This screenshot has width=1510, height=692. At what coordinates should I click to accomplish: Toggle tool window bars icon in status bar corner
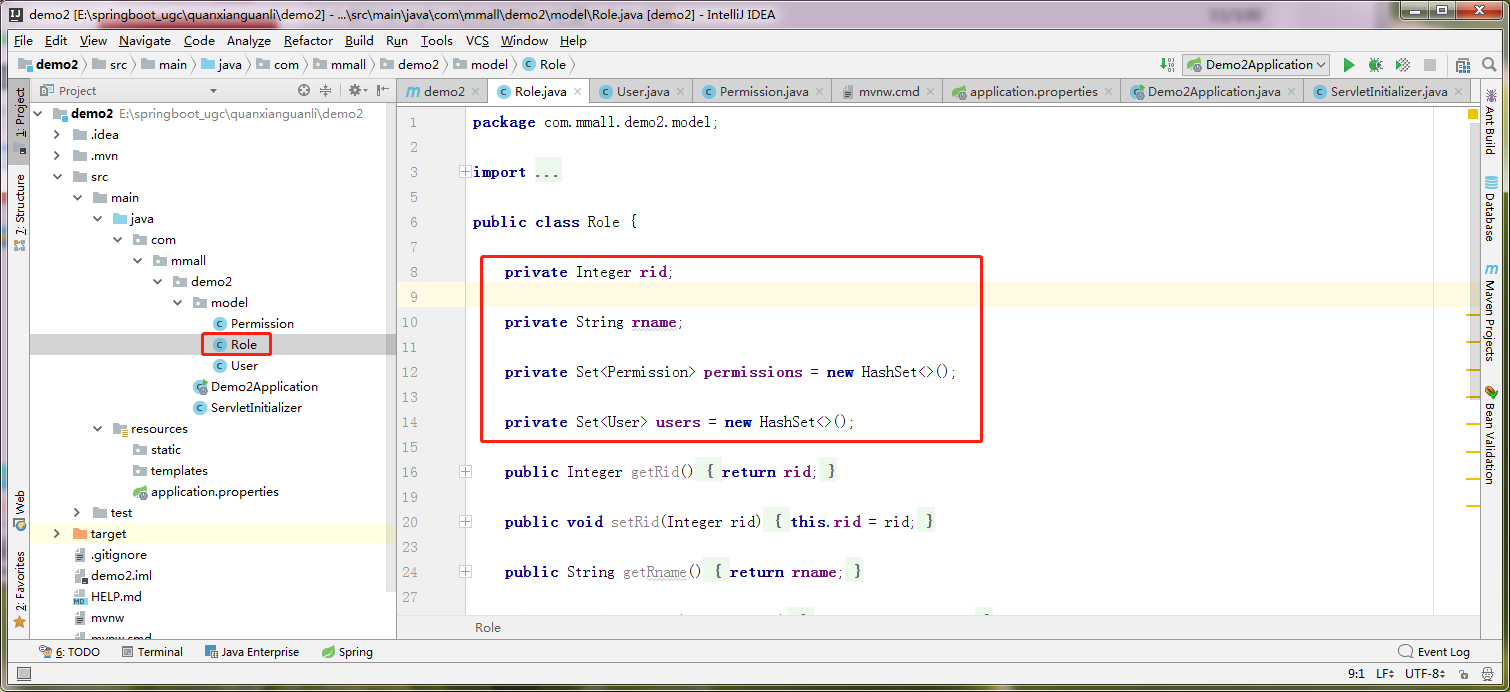tap(23, 675)
